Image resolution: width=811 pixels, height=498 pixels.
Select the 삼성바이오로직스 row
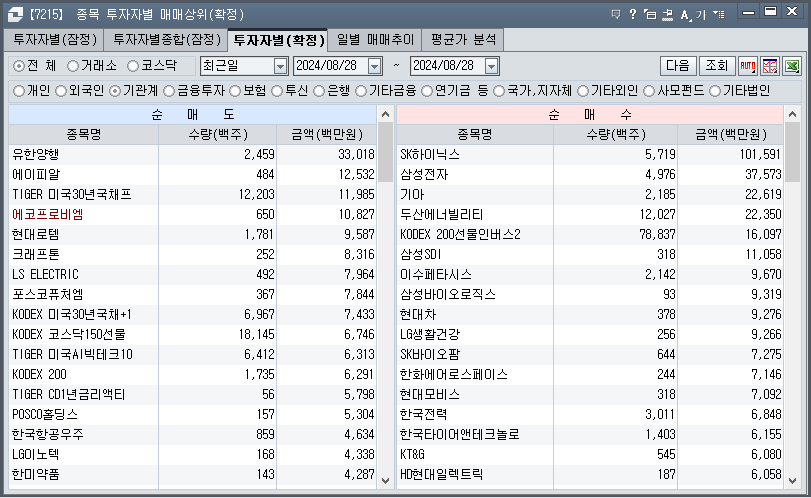(590, 295)
